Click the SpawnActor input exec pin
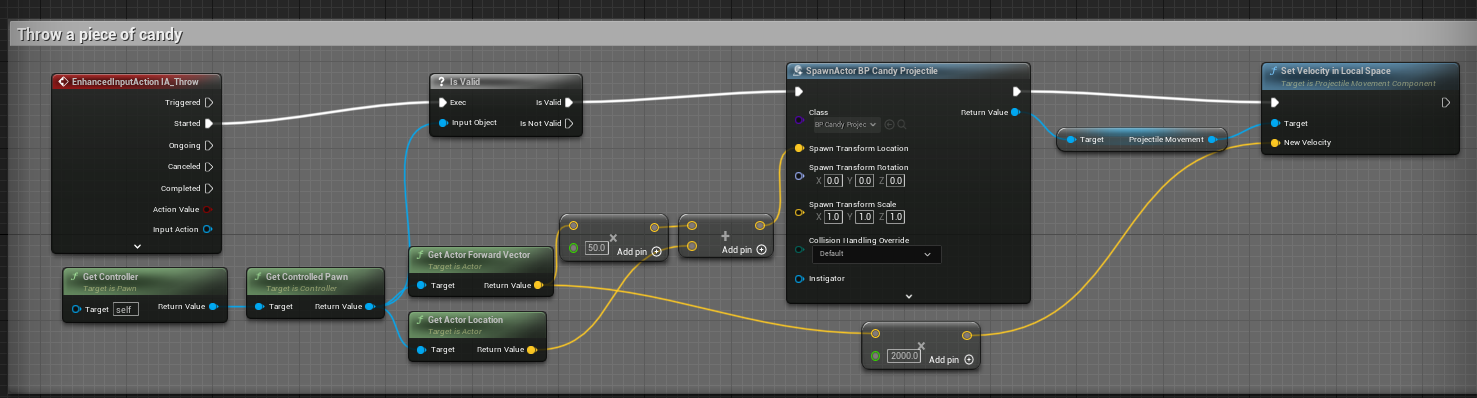This screenshot has width=1477, height=398. click(799, 92)
